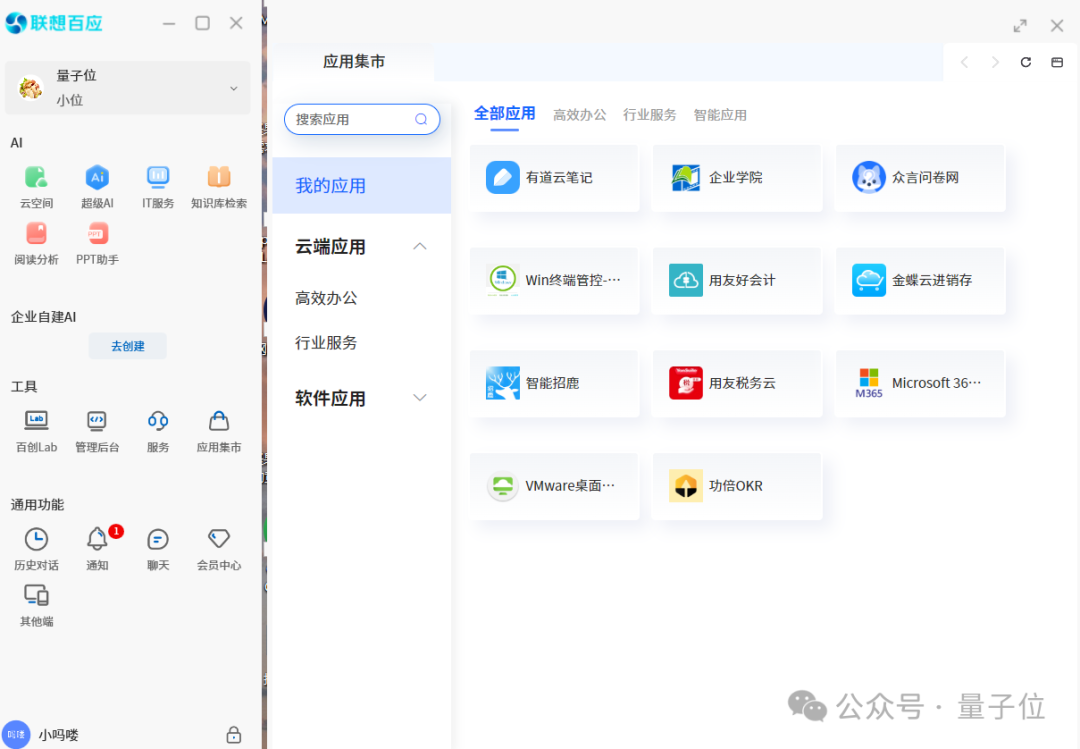Collapse the 云端应用 section
This screenshot has height=749, width=1080.
tap(420, 246)
